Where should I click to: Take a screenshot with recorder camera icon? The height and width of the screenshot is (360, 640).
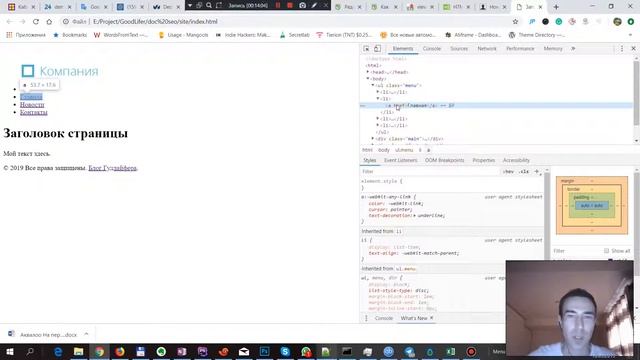pyautogui.click(x=302, y=5)
